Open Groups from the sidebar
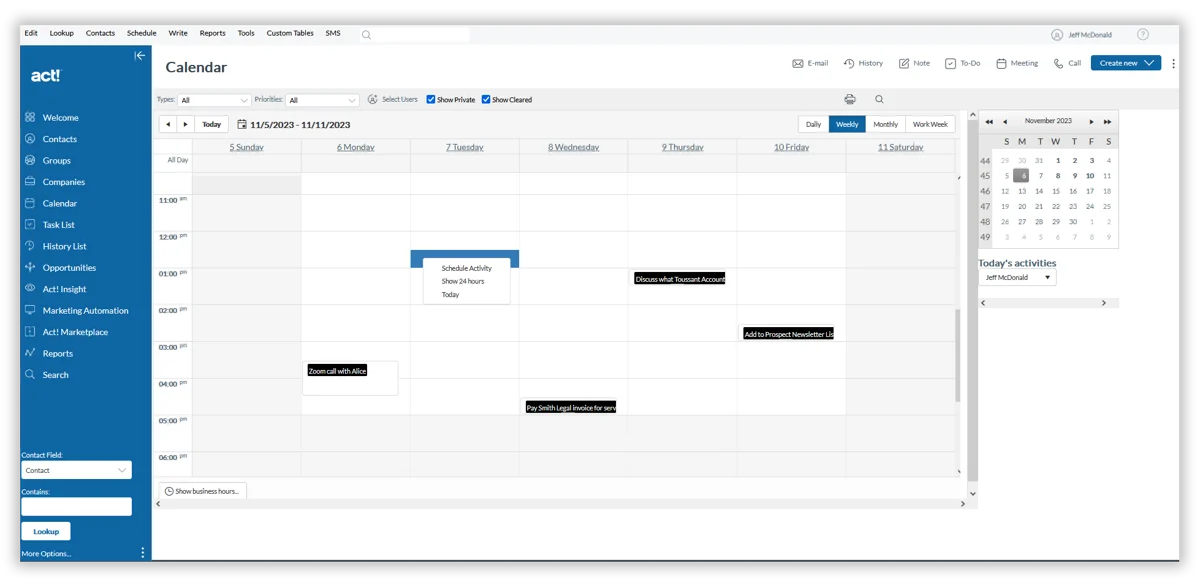This screenshot has height=585, width=1200. tap(56, 160)
